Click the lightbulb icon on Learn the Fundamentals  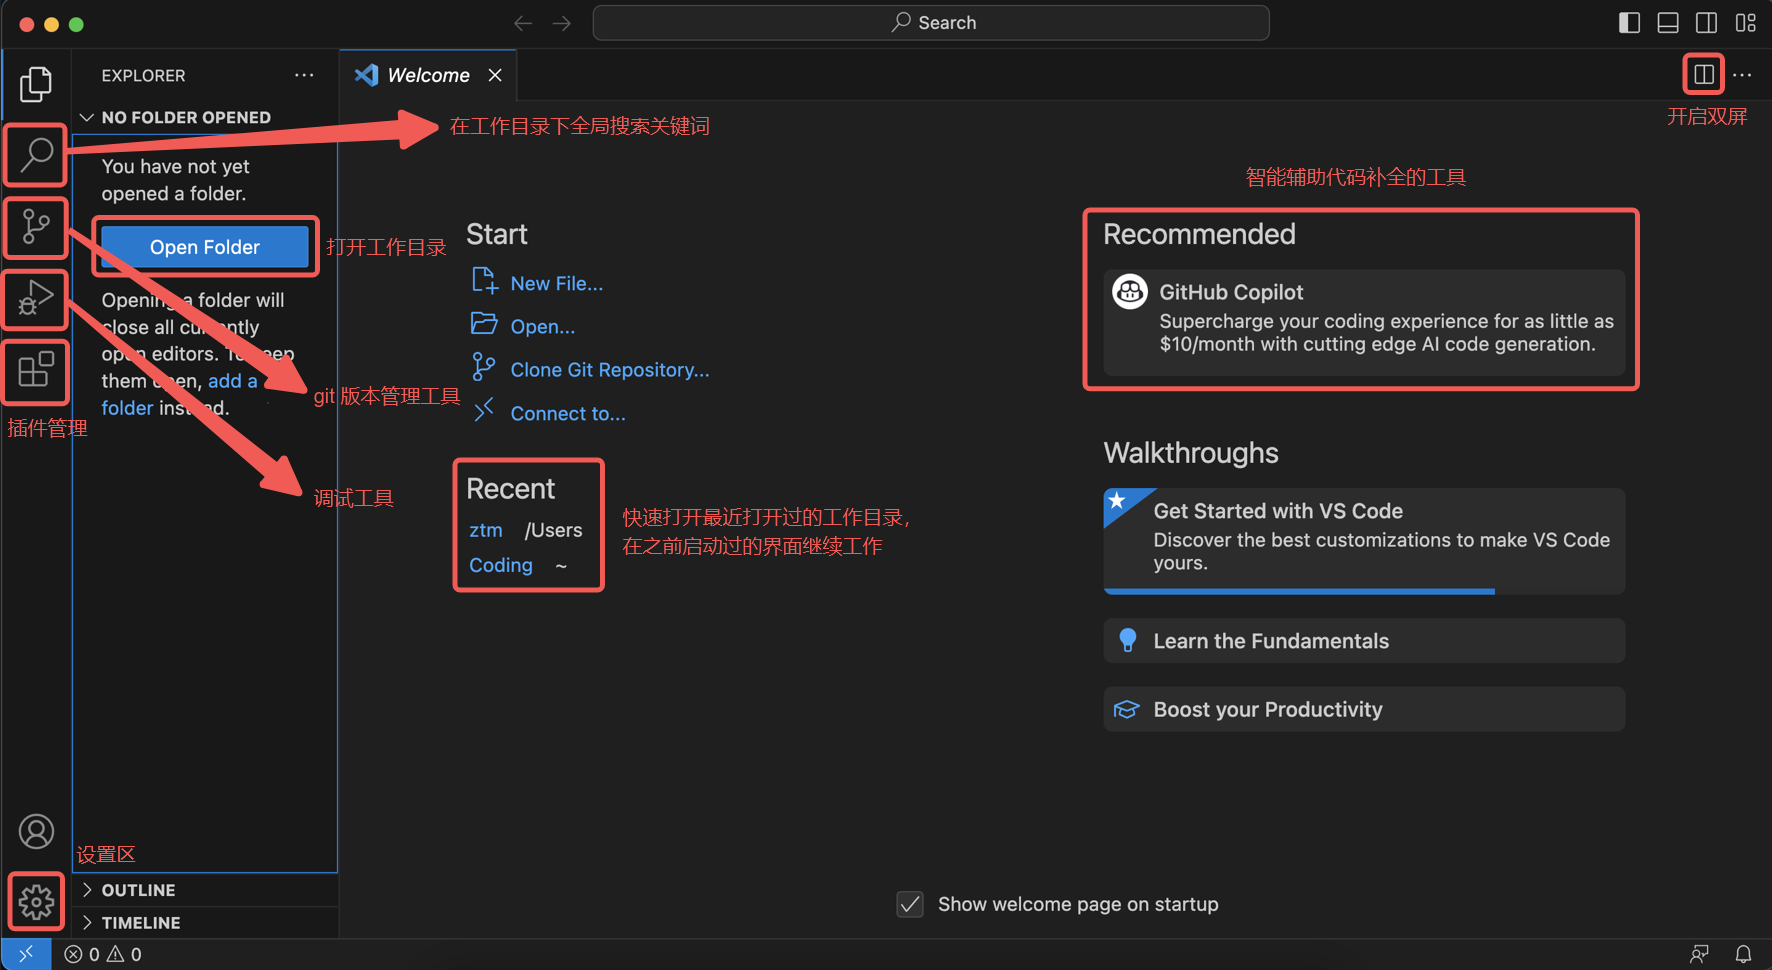pyautogui.click(x=1127, y=640)
